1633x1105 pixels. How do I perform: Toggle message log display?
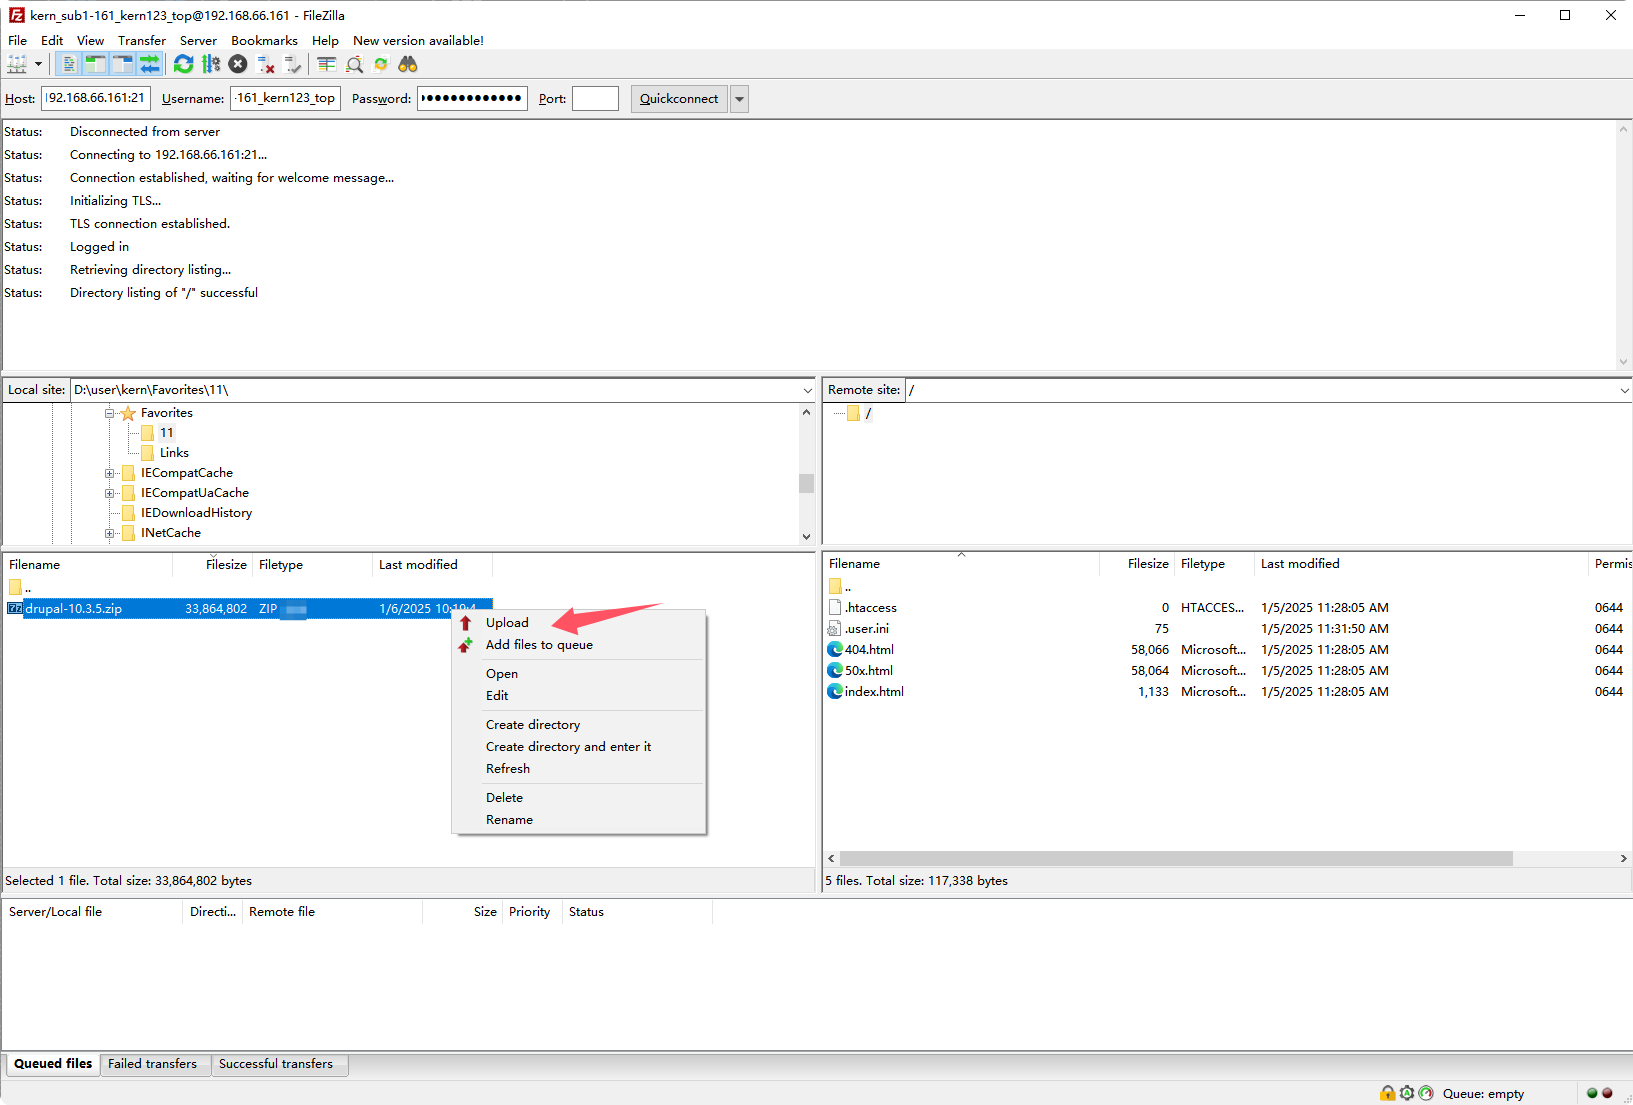pyautogui.click(x=68, y=65)
